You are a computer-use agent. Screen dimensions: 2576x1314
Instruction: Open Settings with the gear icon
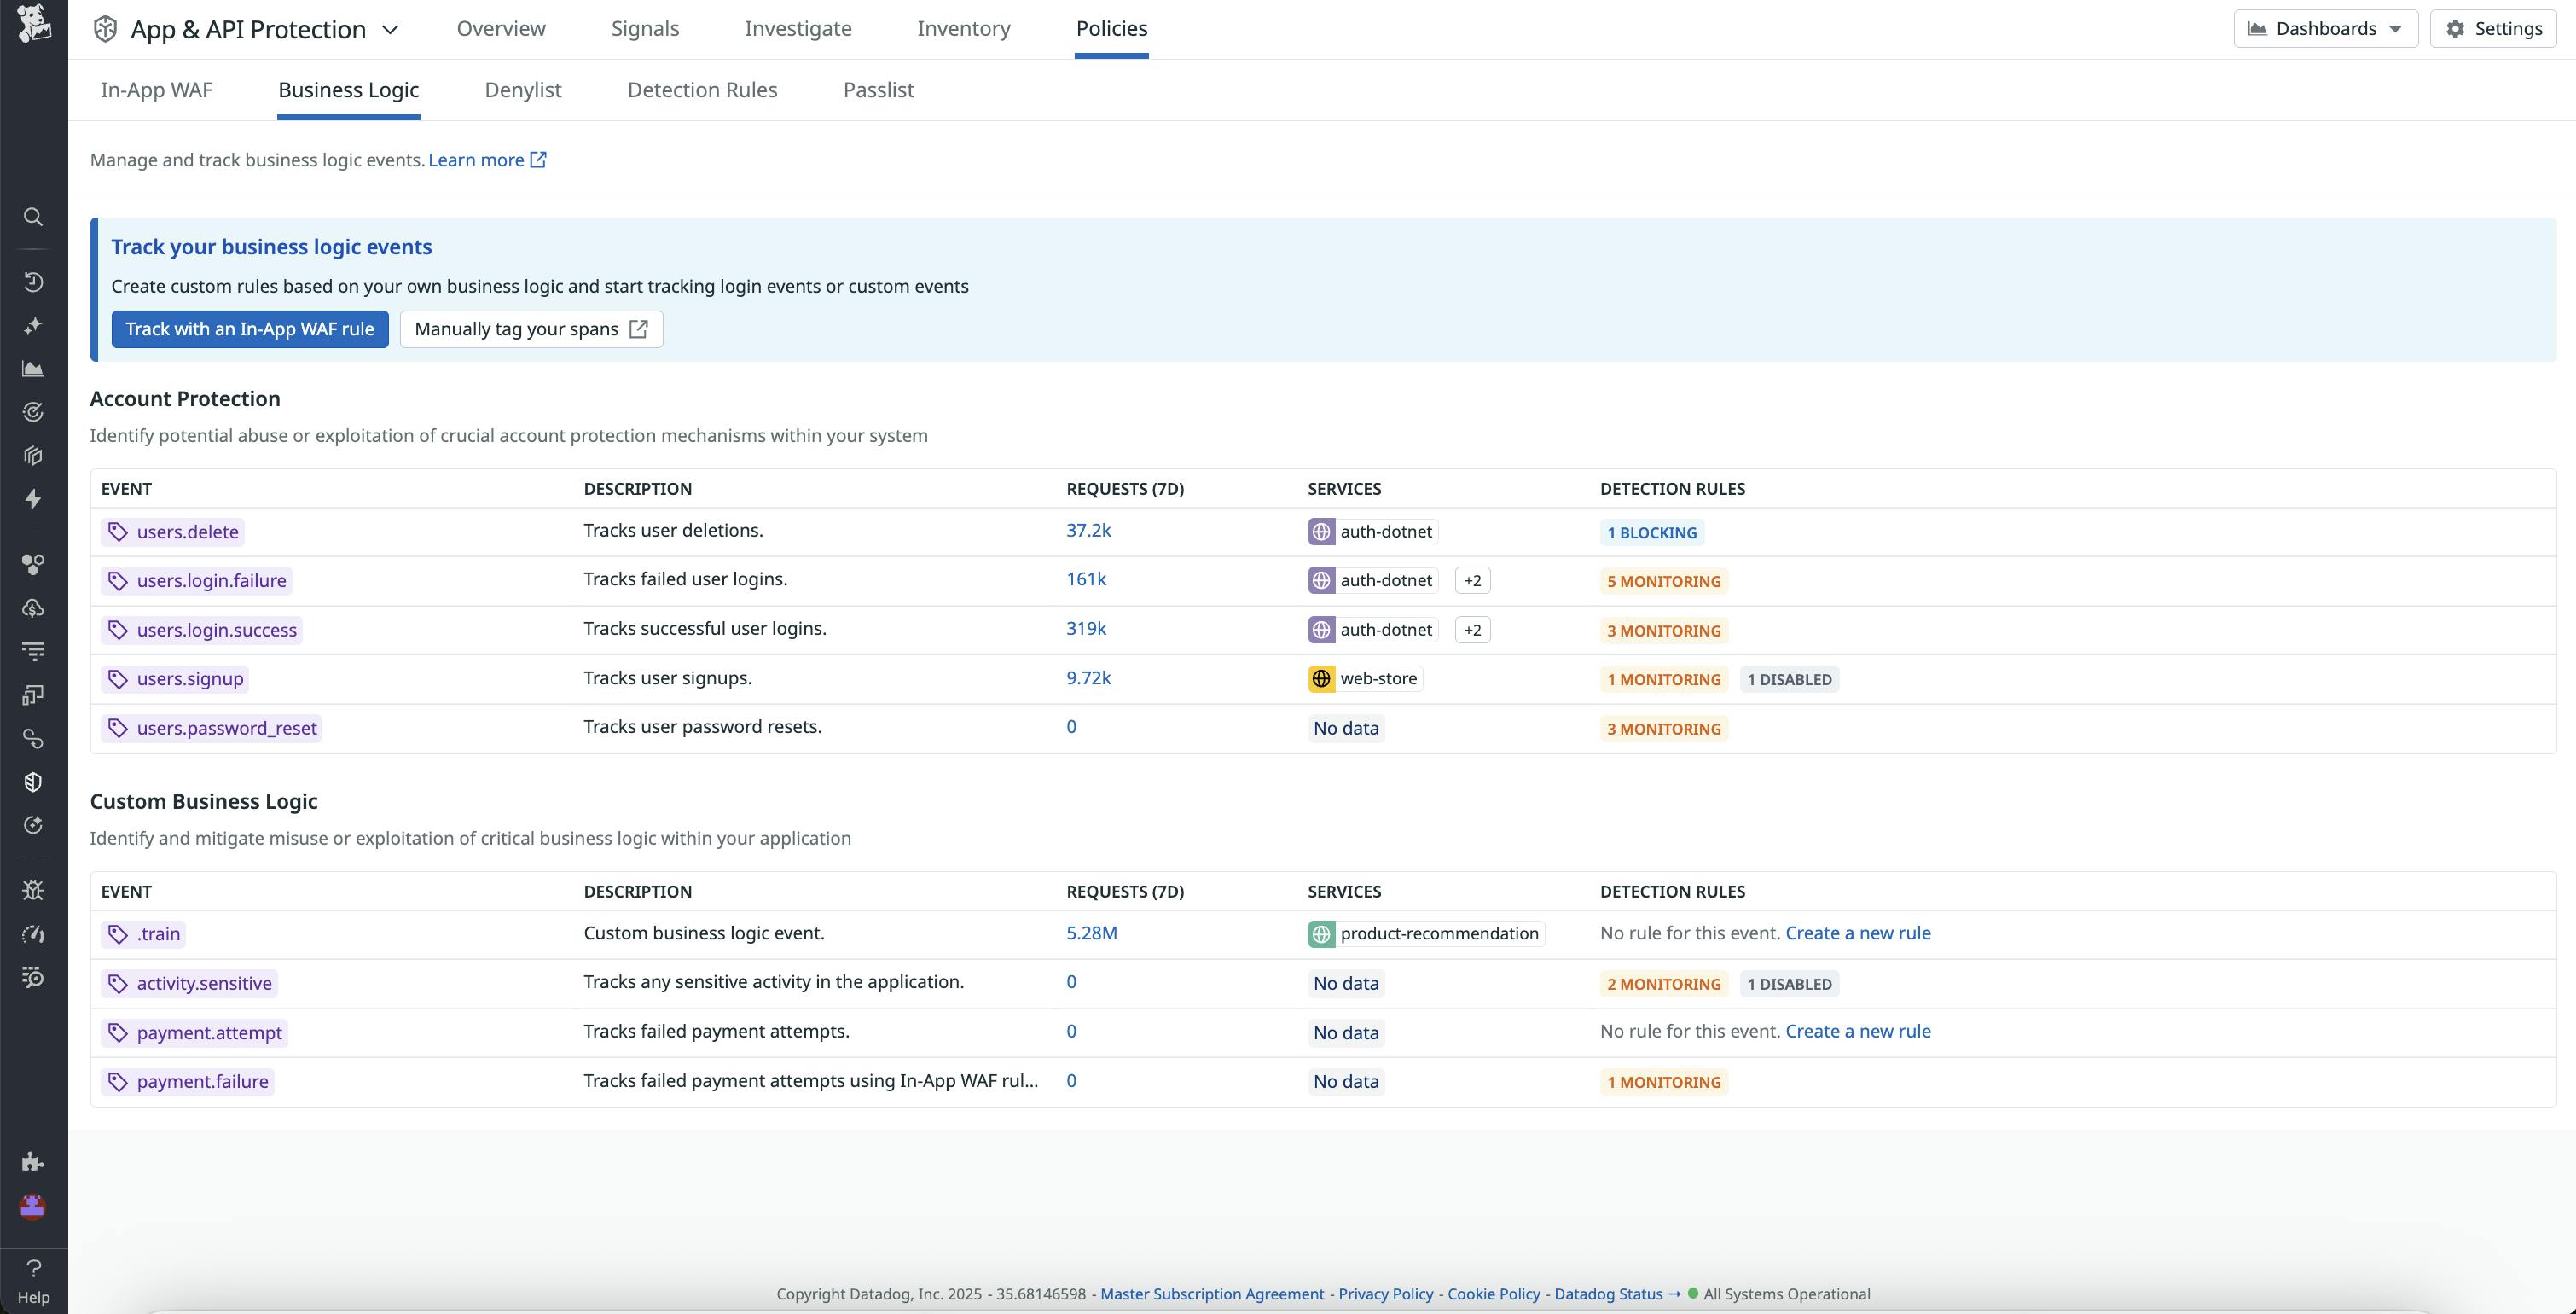pos(2492,28)
